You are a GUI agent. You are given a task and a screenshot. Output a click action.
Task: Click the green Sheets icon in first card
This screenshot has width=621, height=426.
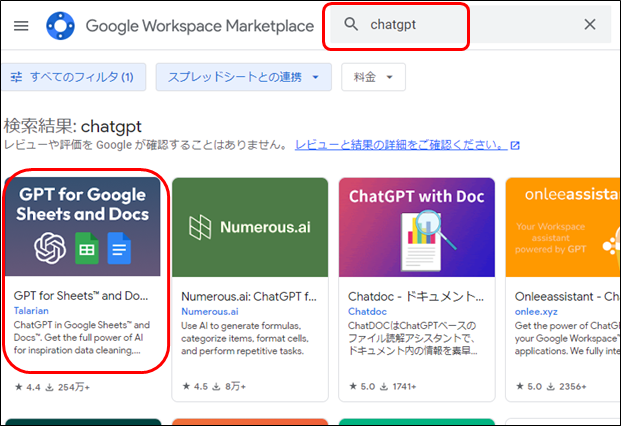click(87, 248)
